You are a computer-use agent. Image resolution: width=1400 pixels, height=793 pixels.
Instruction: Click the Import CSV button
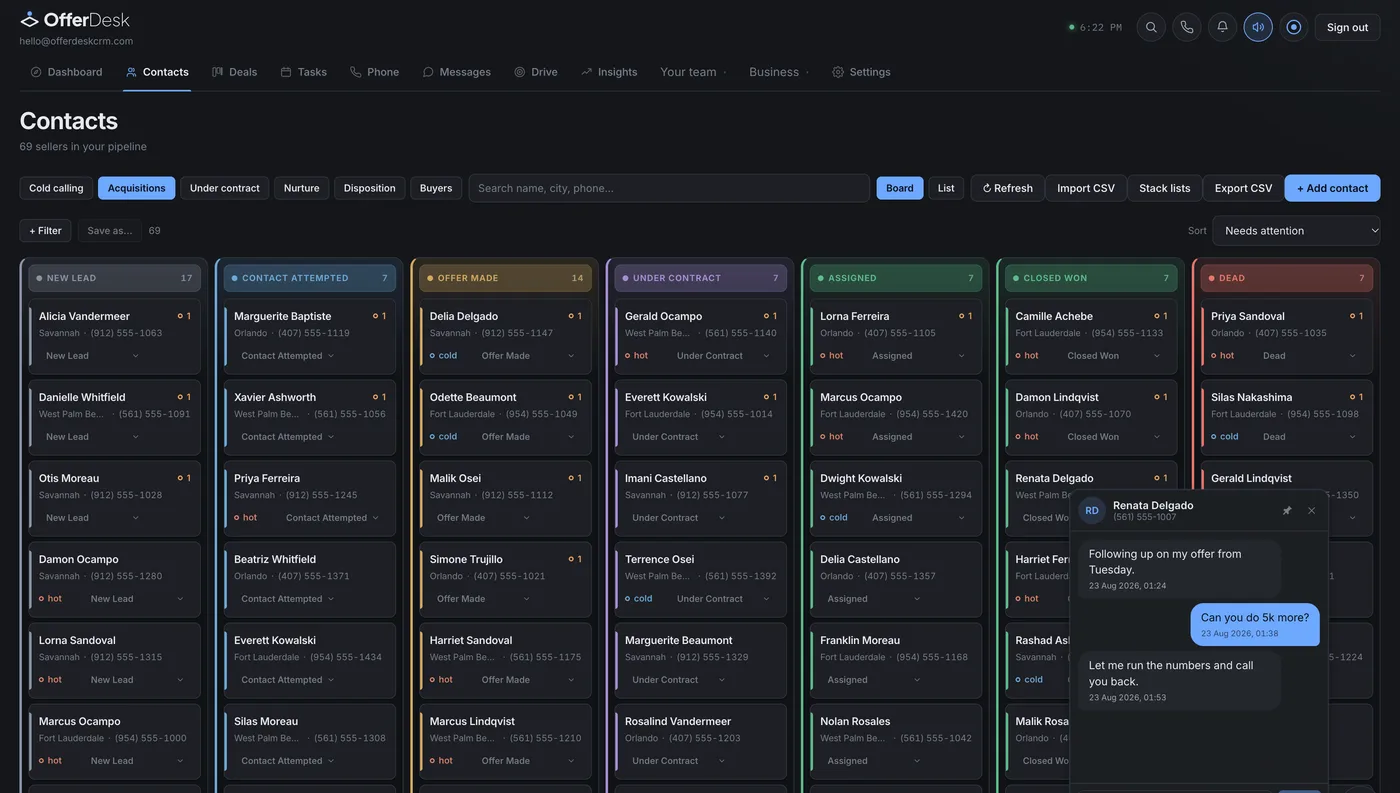click(x=1086, y=188)
